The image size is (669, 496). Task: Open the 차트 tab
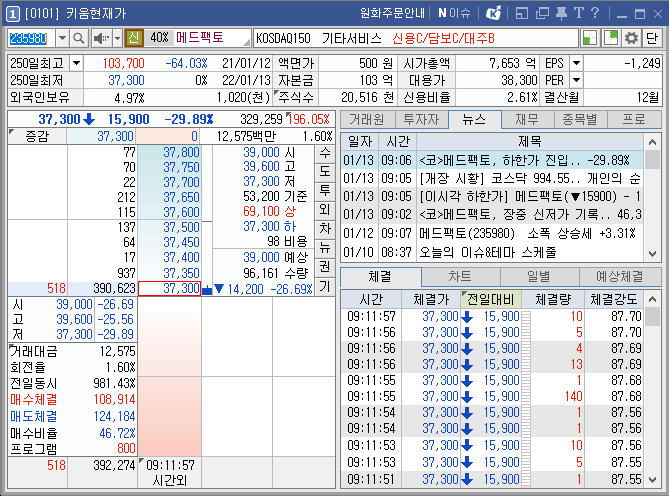tap(460, 277)
